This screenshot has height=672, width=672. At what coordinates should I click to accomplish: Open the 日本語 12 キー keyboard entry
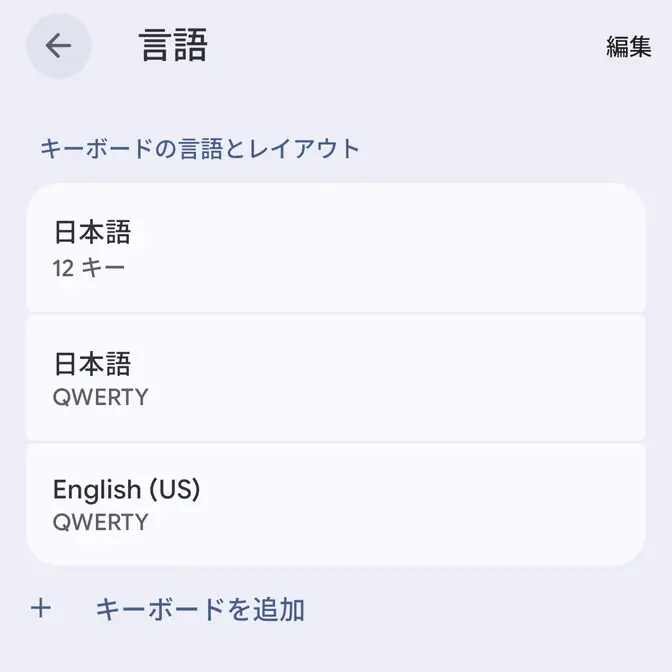click(335, 248)
